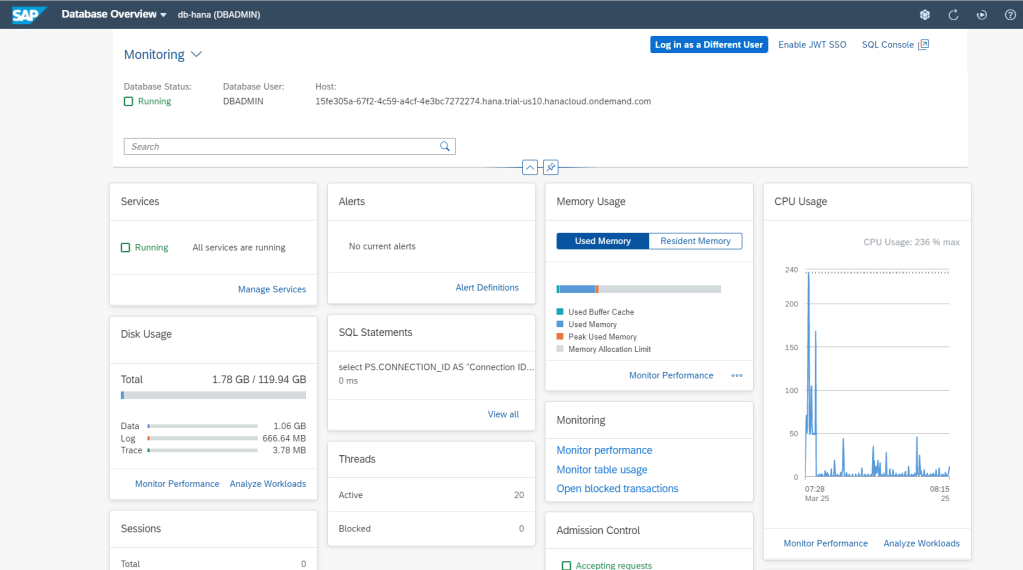This screenshot has width=1023, height=570.
Task: Click the search magnifier icon
Action: pos(445,147)
